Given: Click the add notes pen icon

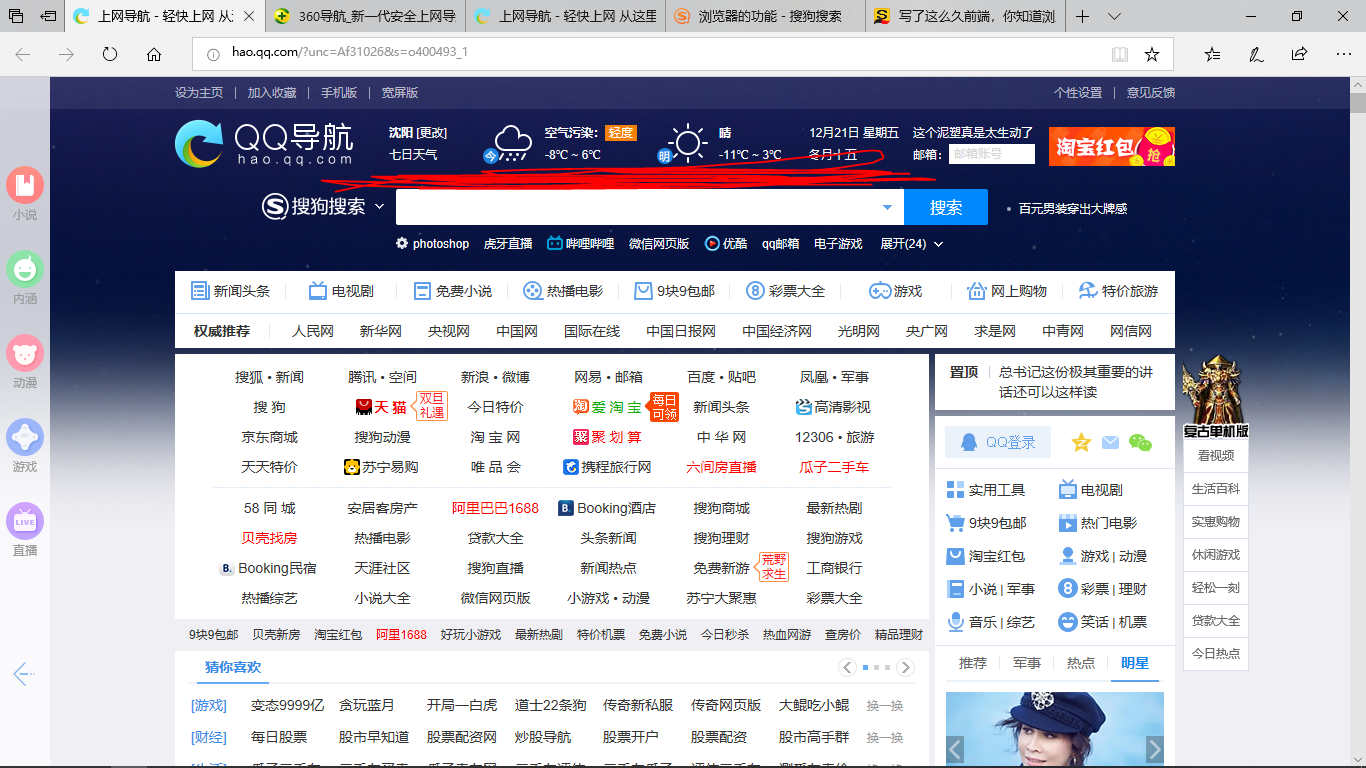Looking at the screenshot, I should click(1255, 54).
